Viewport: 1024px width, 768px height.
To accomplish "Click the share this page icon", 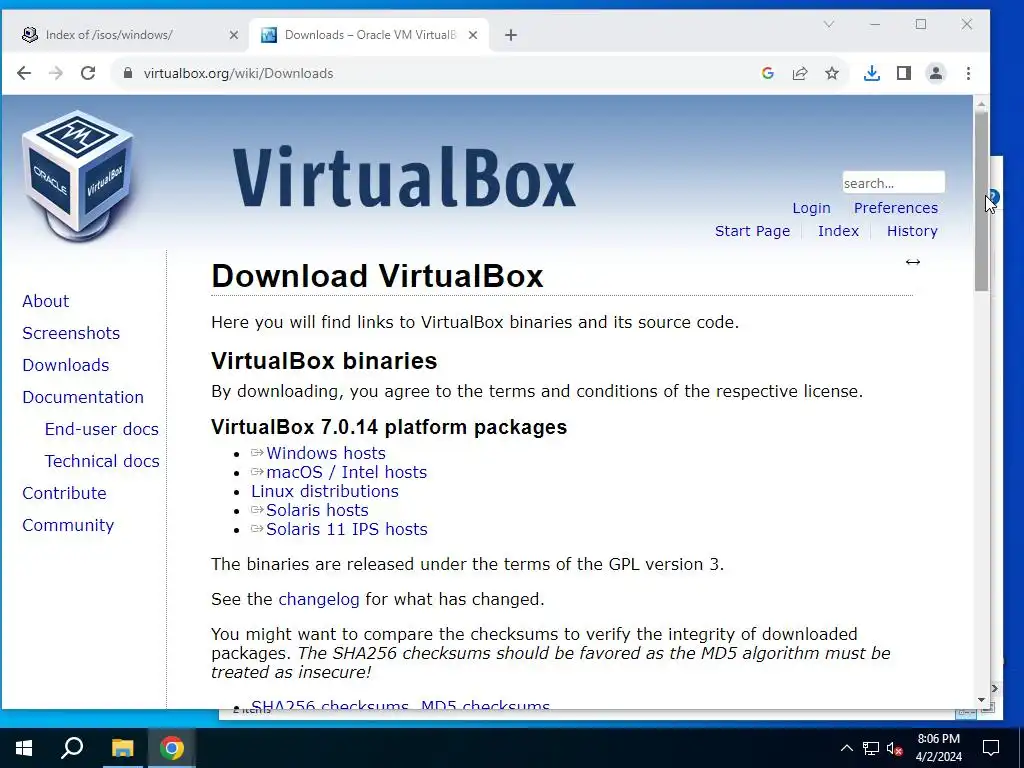I will coord(800,73).
